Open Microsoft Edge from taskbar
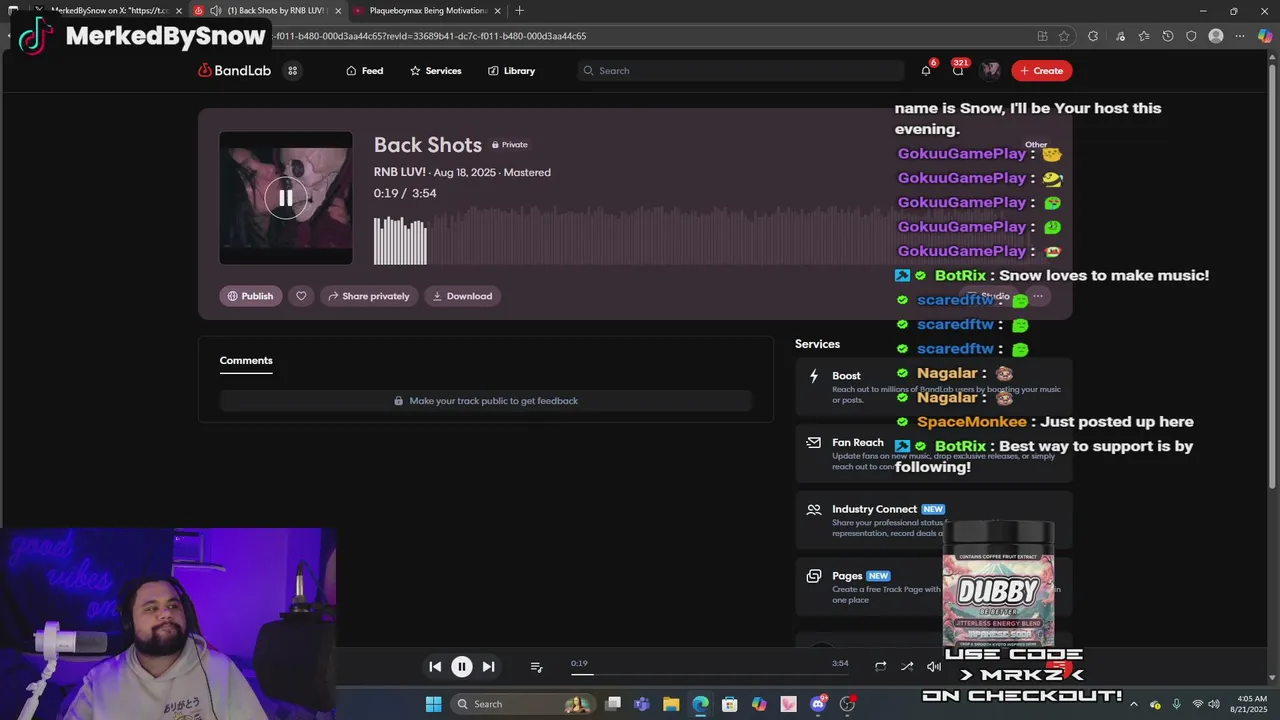 (x=700, y=704)
